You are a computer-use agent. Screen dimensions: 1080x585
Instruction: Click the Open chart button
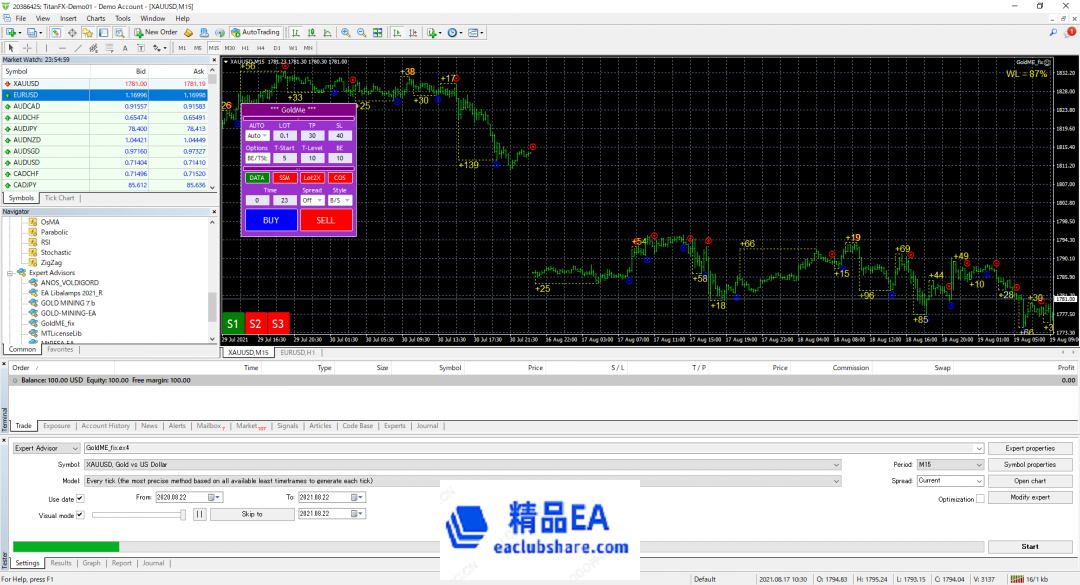point(1030,481)
